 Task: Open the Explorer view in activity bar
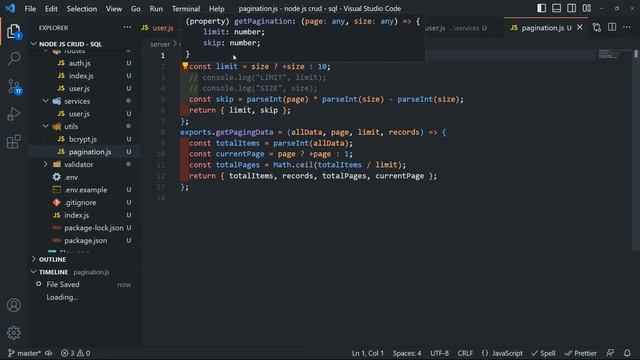coord(13,31)
